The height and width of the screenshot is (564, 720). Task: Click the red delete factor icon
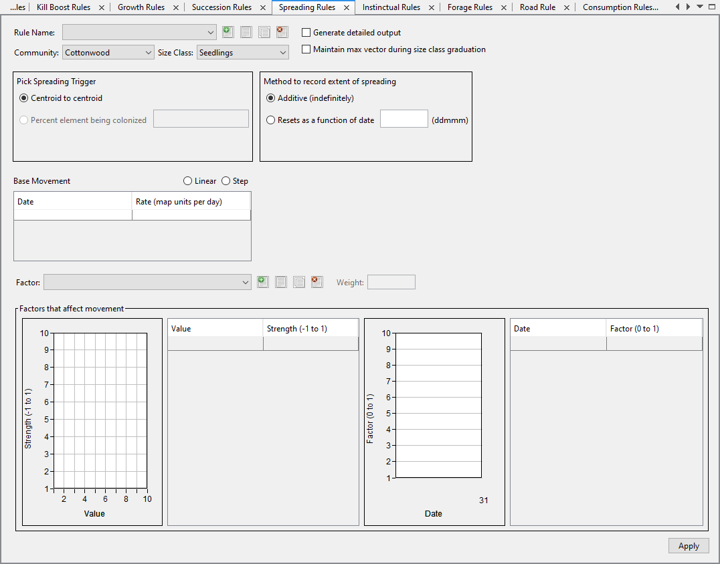pyautogui.click(x=317, y=283)
